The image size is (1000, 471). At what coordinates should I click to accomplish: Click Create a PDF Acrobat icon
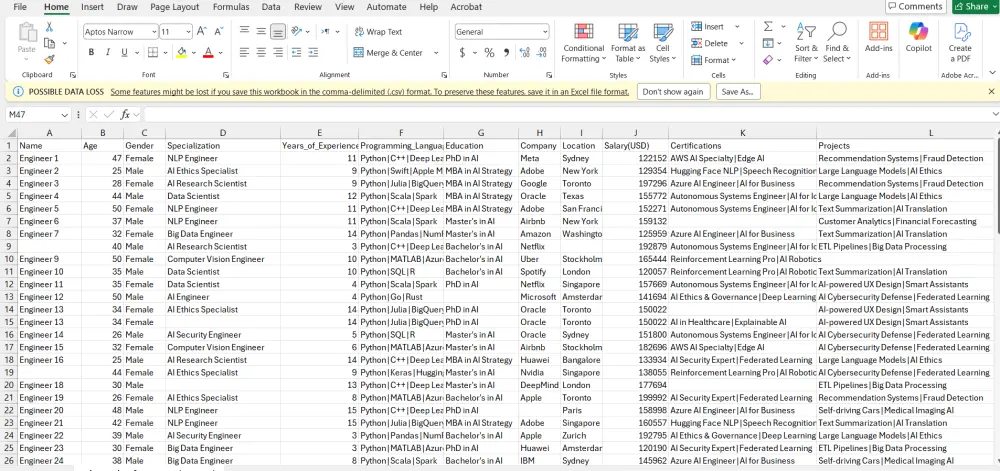[960, 42]
